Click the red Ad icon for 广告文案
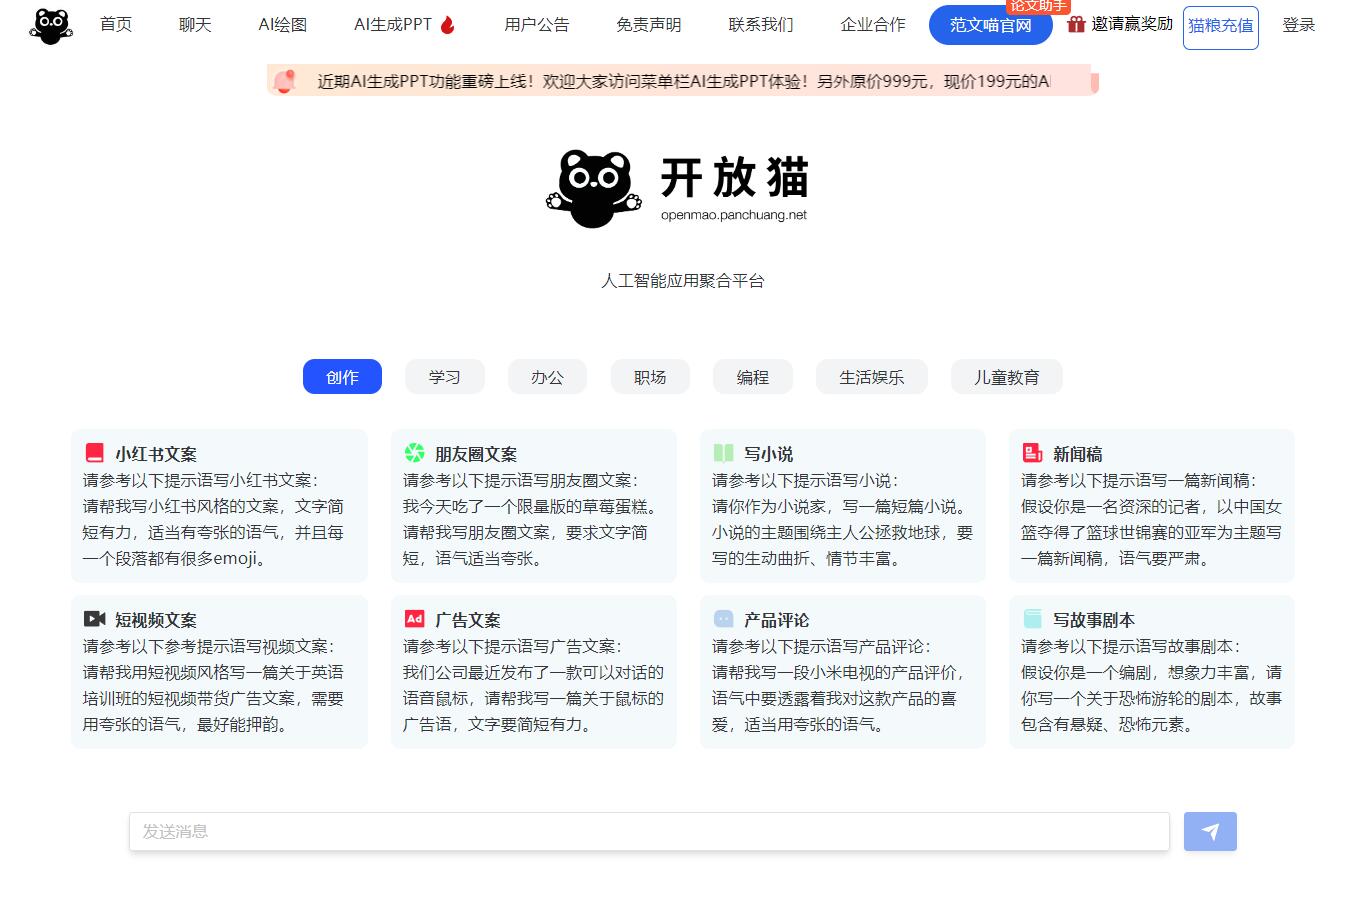The height and width of the screenshot is (901, 1364). click(414, 619)
